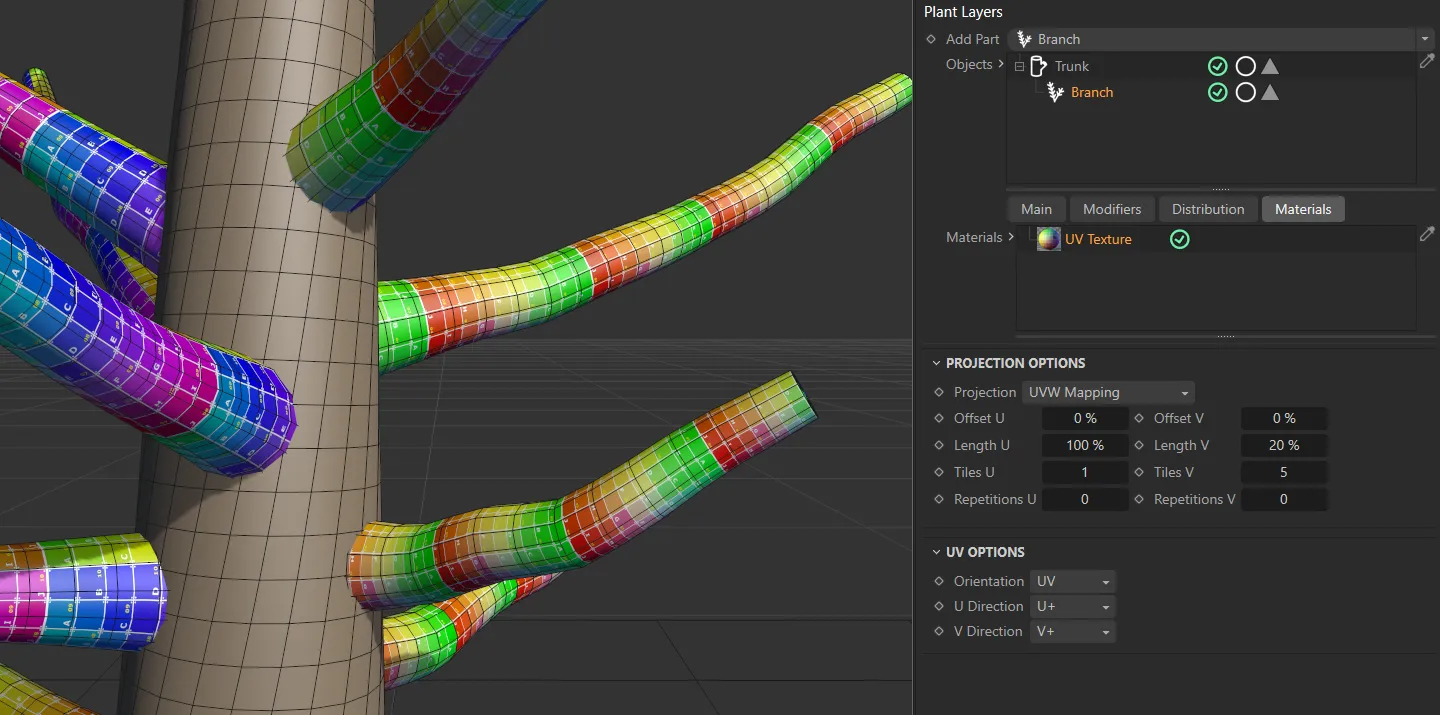Click the gray triangle icon on Branch row
This screenshot has height=715, width=1440.
(x=1270, y=92)
